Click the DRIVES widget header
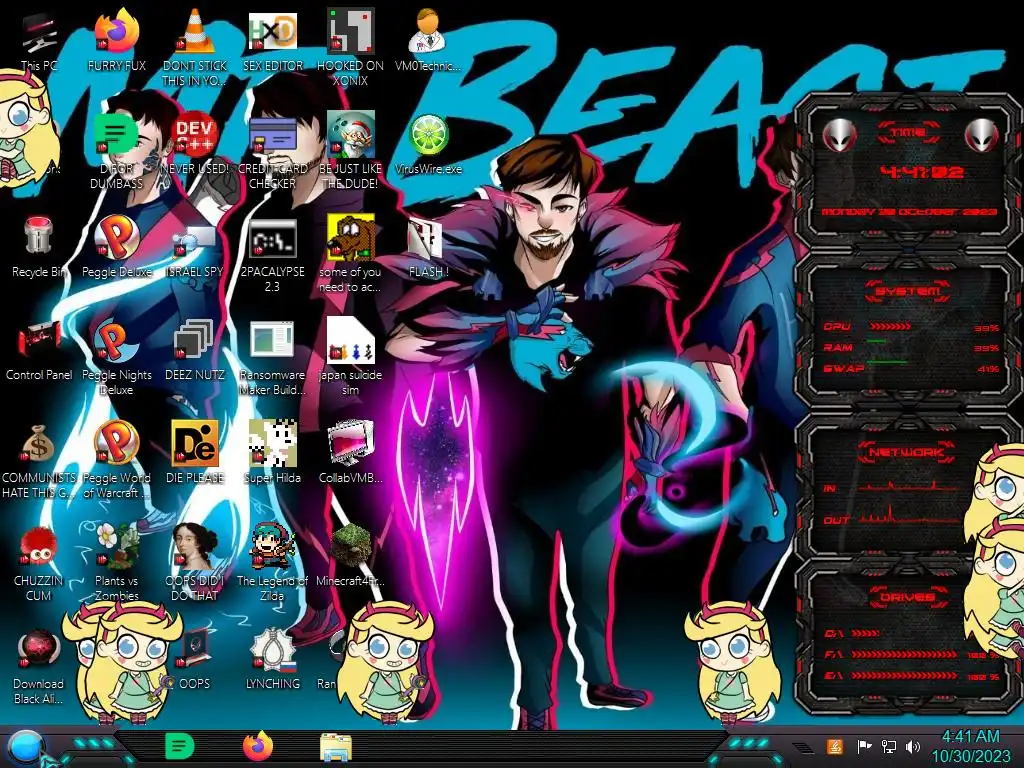This screenshot has width=1024, height=768. click(907, 597)
